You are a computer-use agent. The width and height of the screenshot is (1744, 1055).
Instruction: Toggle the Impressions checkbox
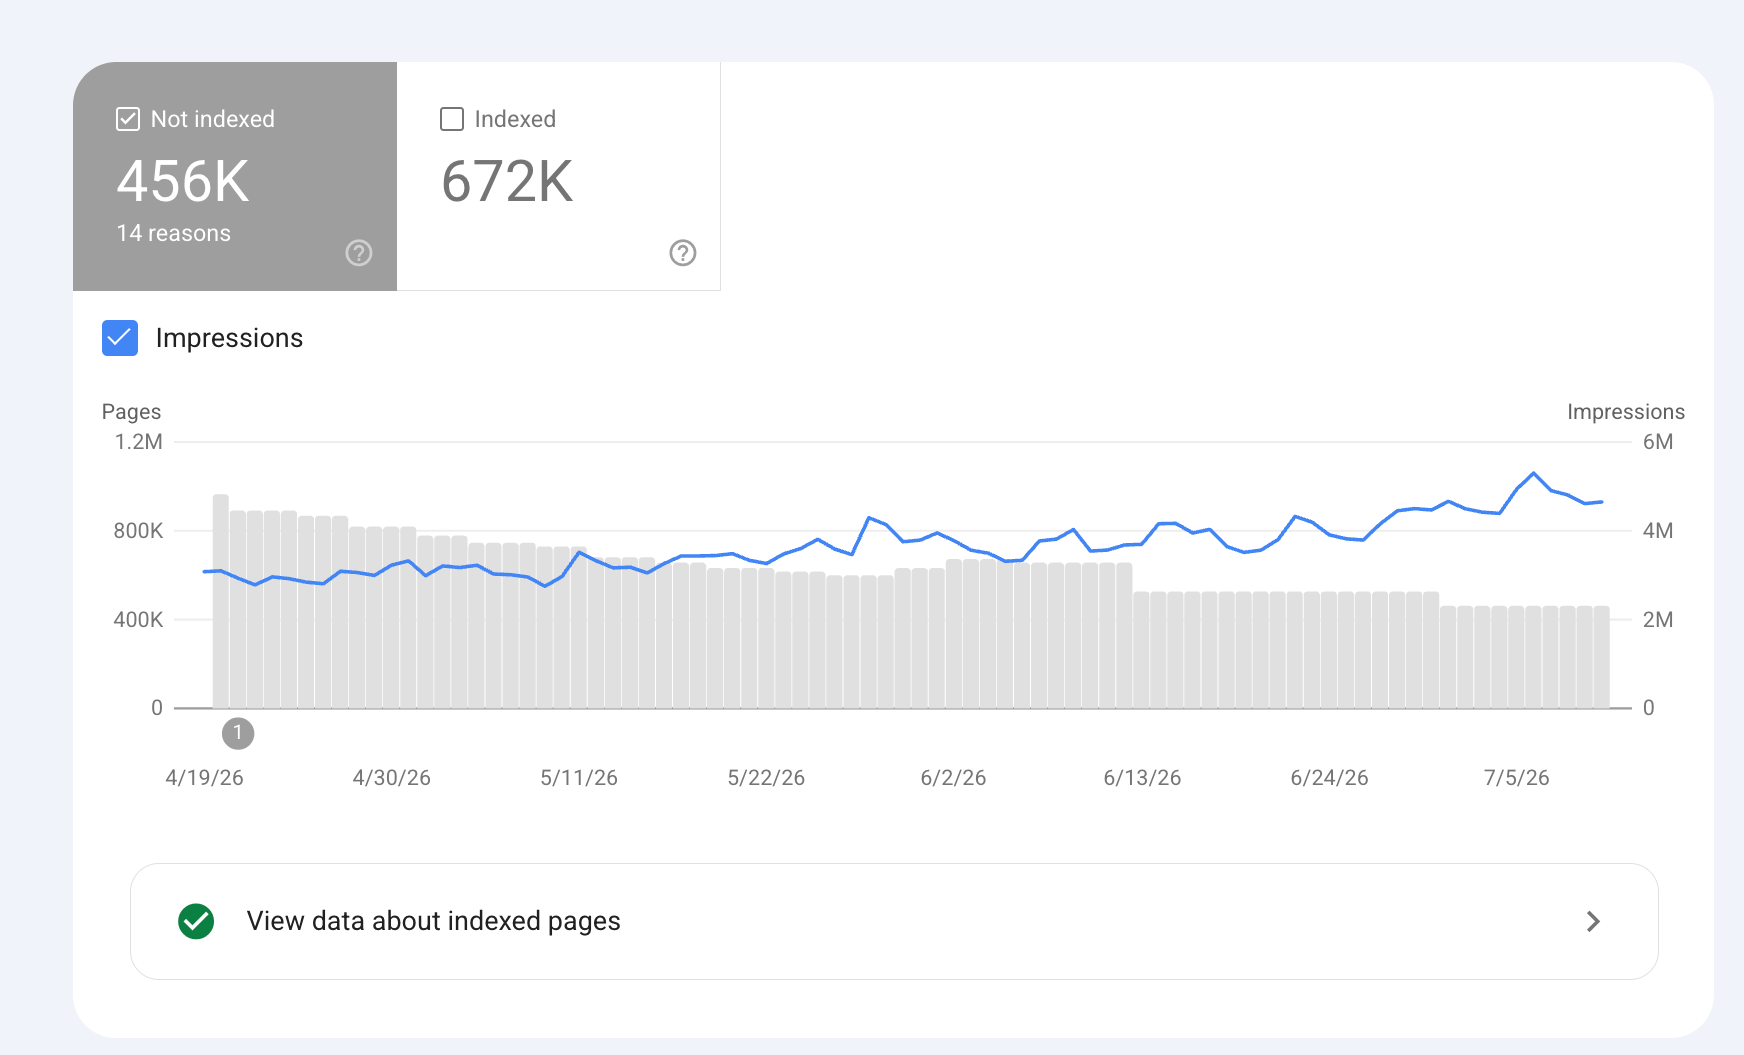click(x=120, y=338)
